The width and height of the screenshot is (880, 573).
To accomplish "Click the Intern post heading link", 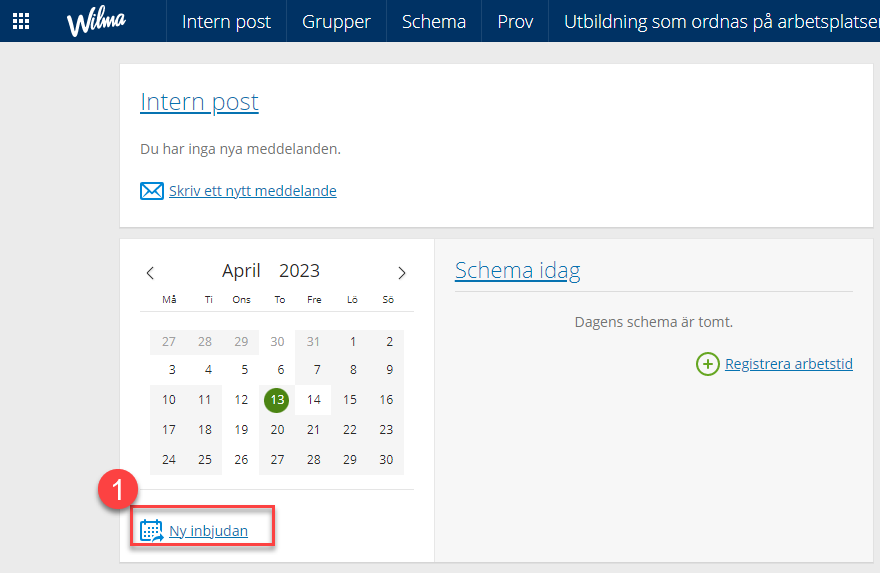I will point(199,102).
